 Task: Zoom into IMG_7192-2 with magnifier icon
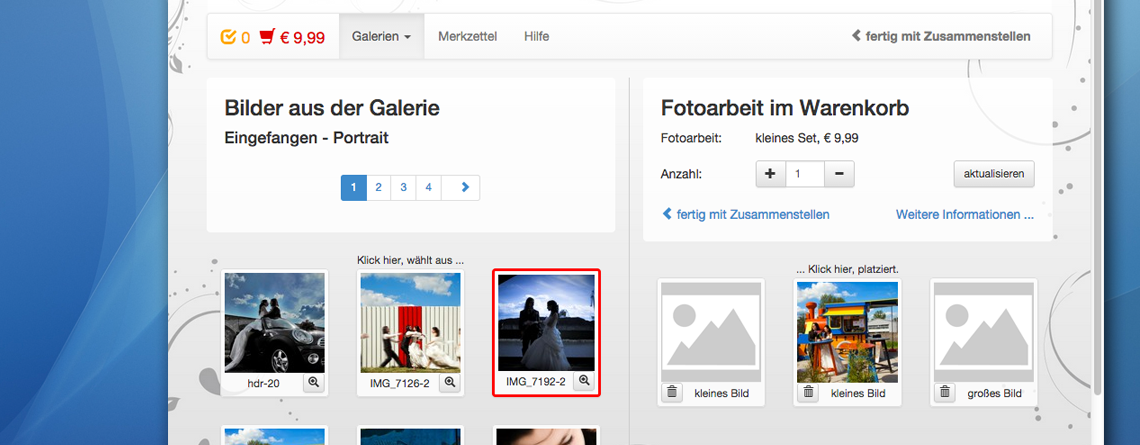click(585, 381)
